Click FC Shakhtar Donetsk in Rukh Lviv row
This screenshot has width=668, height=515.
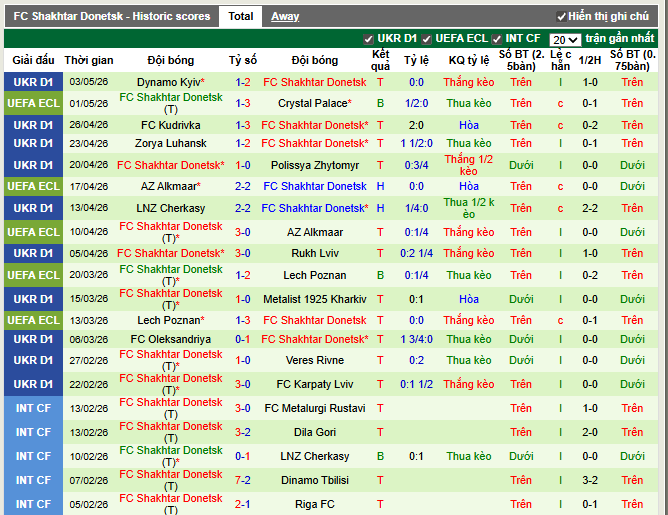coord(170,253)
